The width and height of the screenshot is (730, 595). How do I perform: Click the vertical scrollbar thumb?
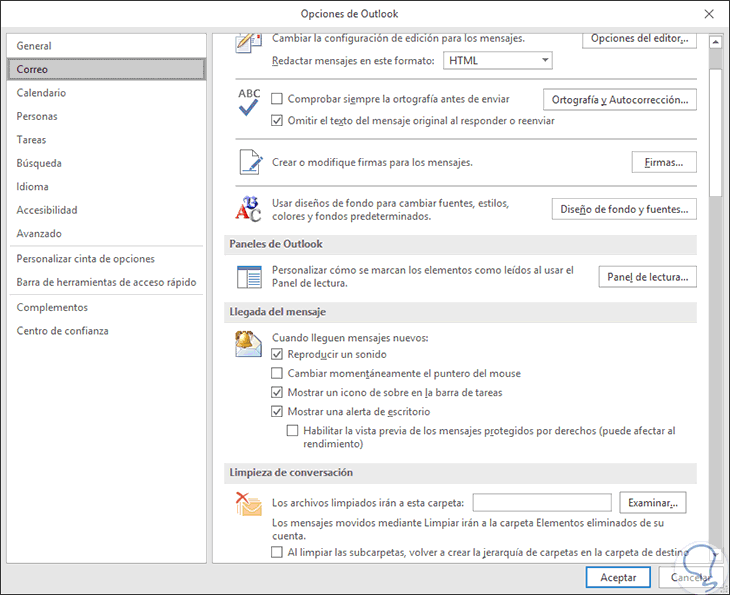pos(715,133)
